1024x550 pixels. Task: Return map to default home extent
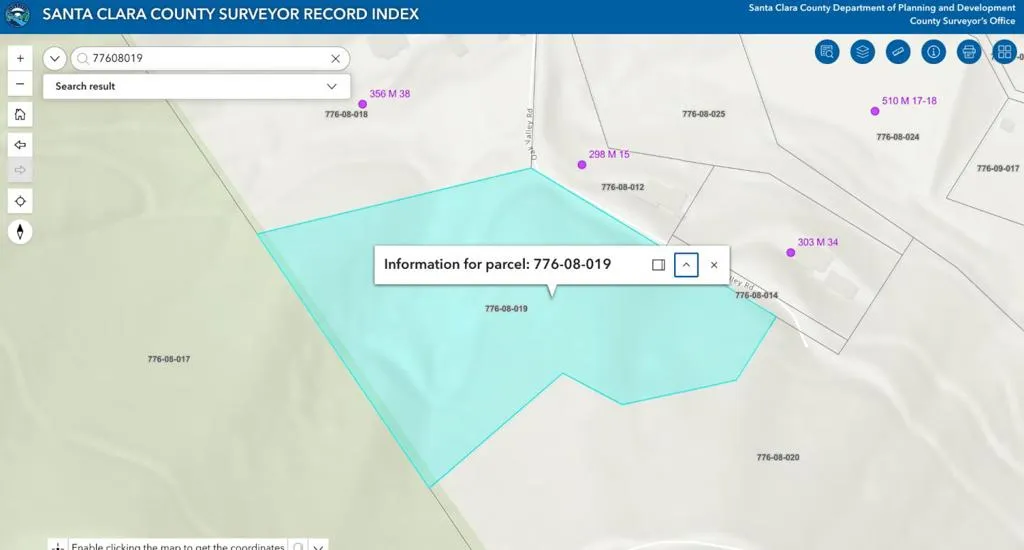[20, 114]
